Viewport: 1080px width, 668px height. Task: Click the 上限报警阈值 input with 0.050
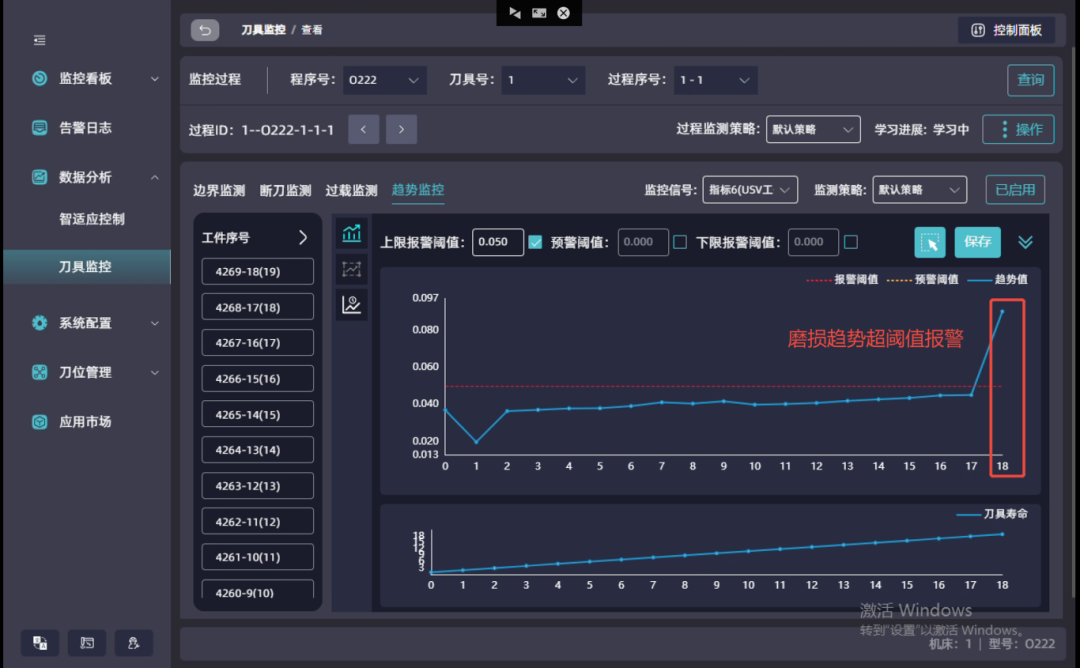click(497, 242)
